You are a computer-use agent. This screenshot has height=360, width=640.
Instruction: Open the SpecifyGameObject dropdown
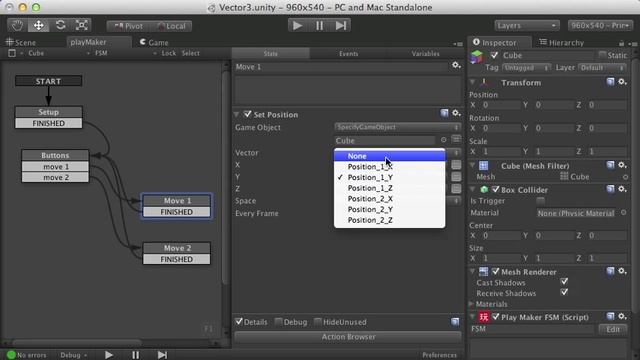(398, 127)
